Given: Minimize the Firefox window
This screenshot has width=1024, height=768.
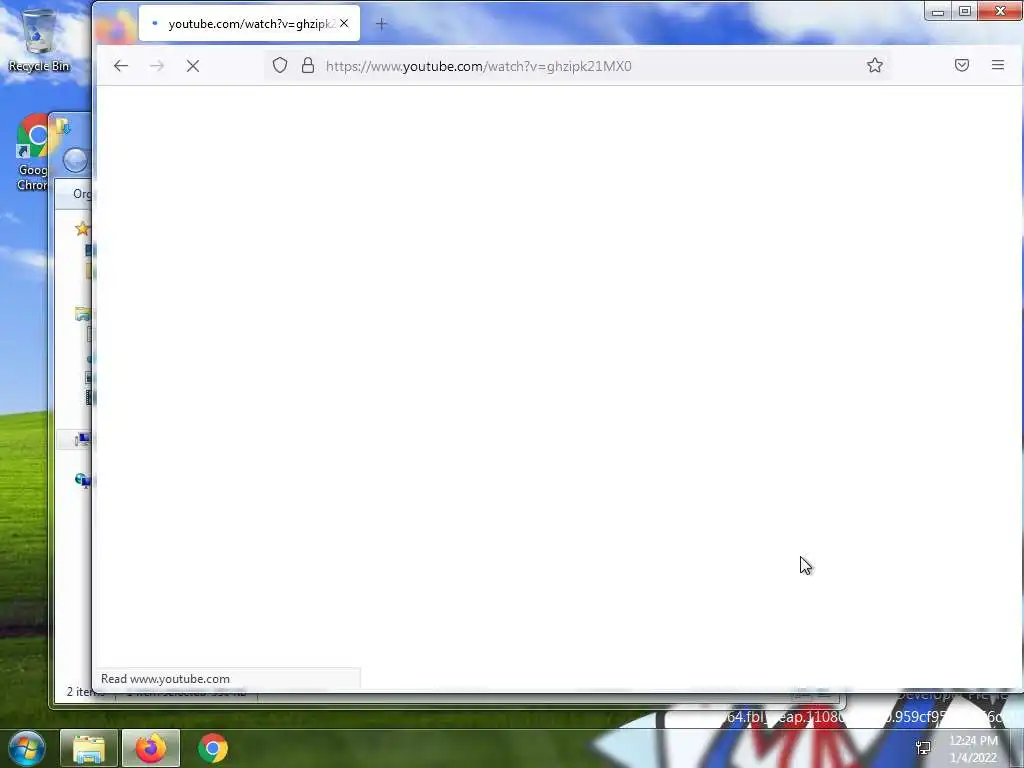Looking at the screenshot, I should click(x=938, y=11).
